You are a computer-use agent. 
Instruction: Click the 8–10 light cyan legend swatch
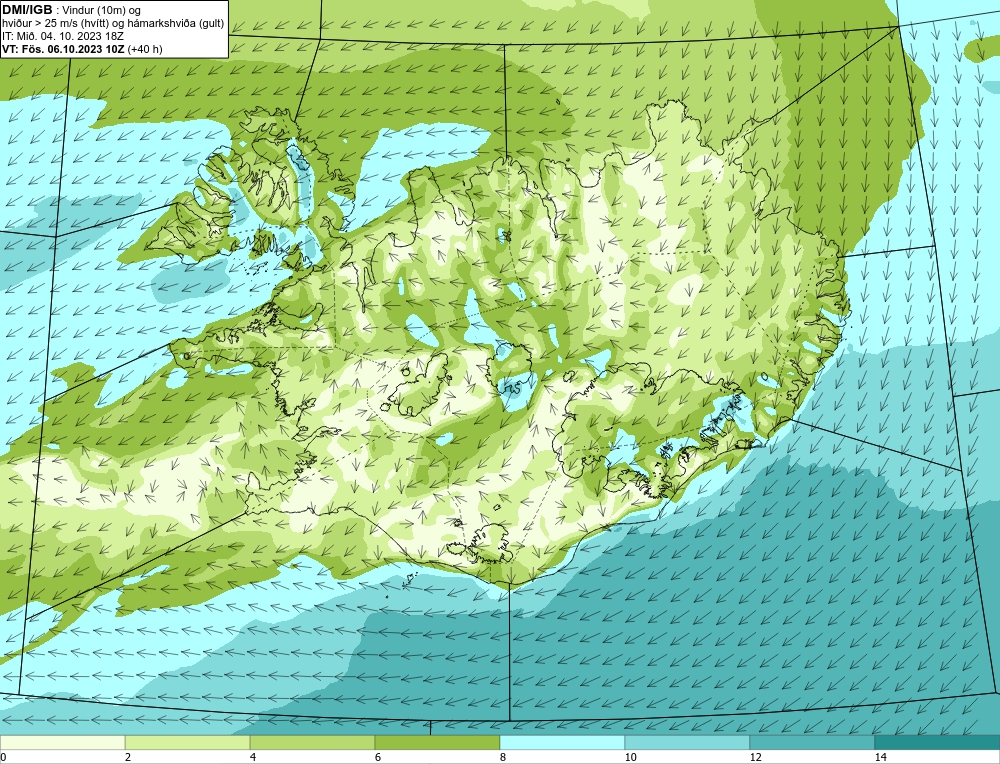tap(562, 742)
